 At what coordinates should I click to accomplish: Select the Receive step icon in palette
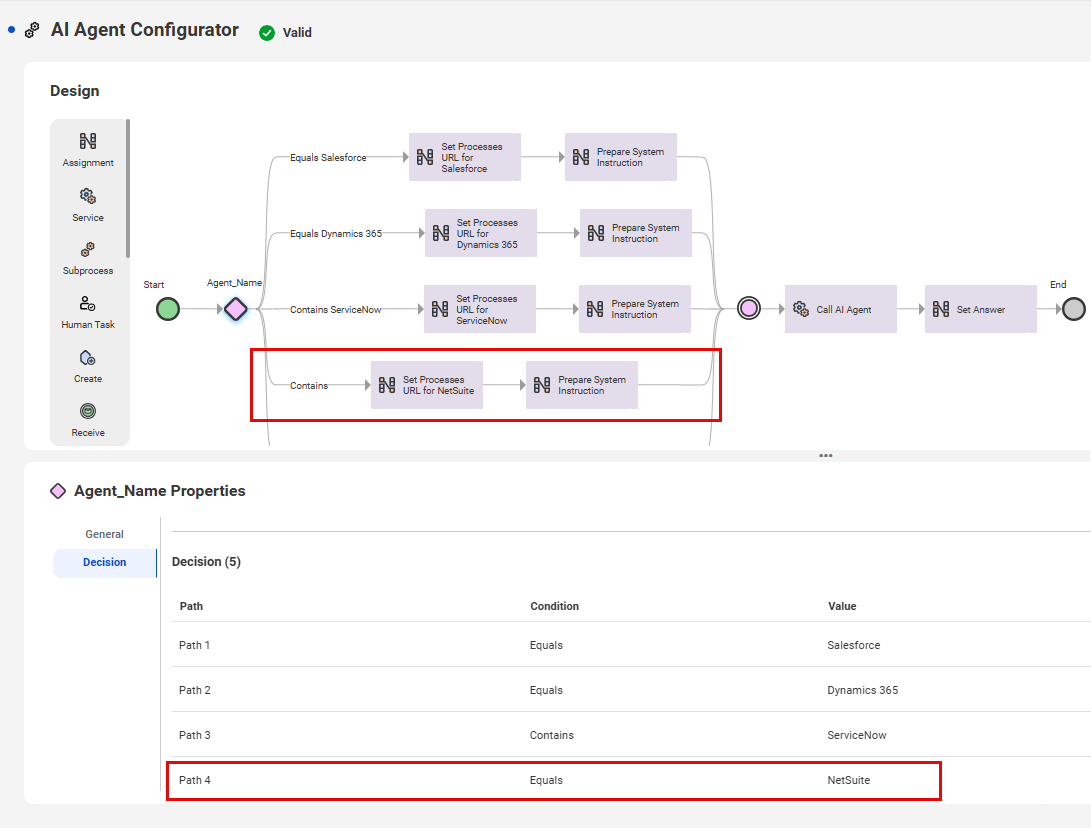tap(88, 411)
